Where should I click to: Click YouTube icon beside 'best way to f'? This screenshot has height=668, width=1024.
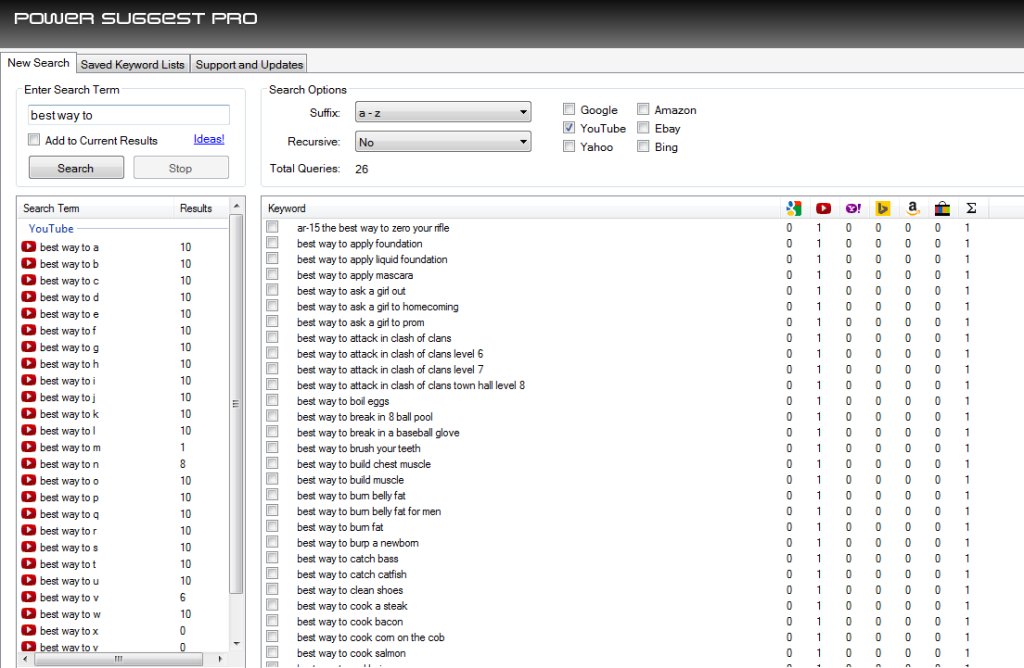[29, 330]
